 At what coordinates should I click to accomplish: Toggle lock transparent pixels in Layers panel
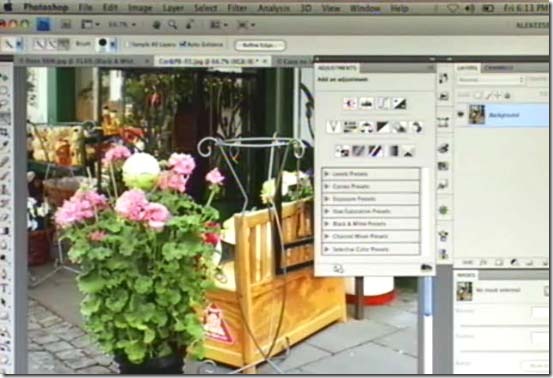tap(479, 95)
